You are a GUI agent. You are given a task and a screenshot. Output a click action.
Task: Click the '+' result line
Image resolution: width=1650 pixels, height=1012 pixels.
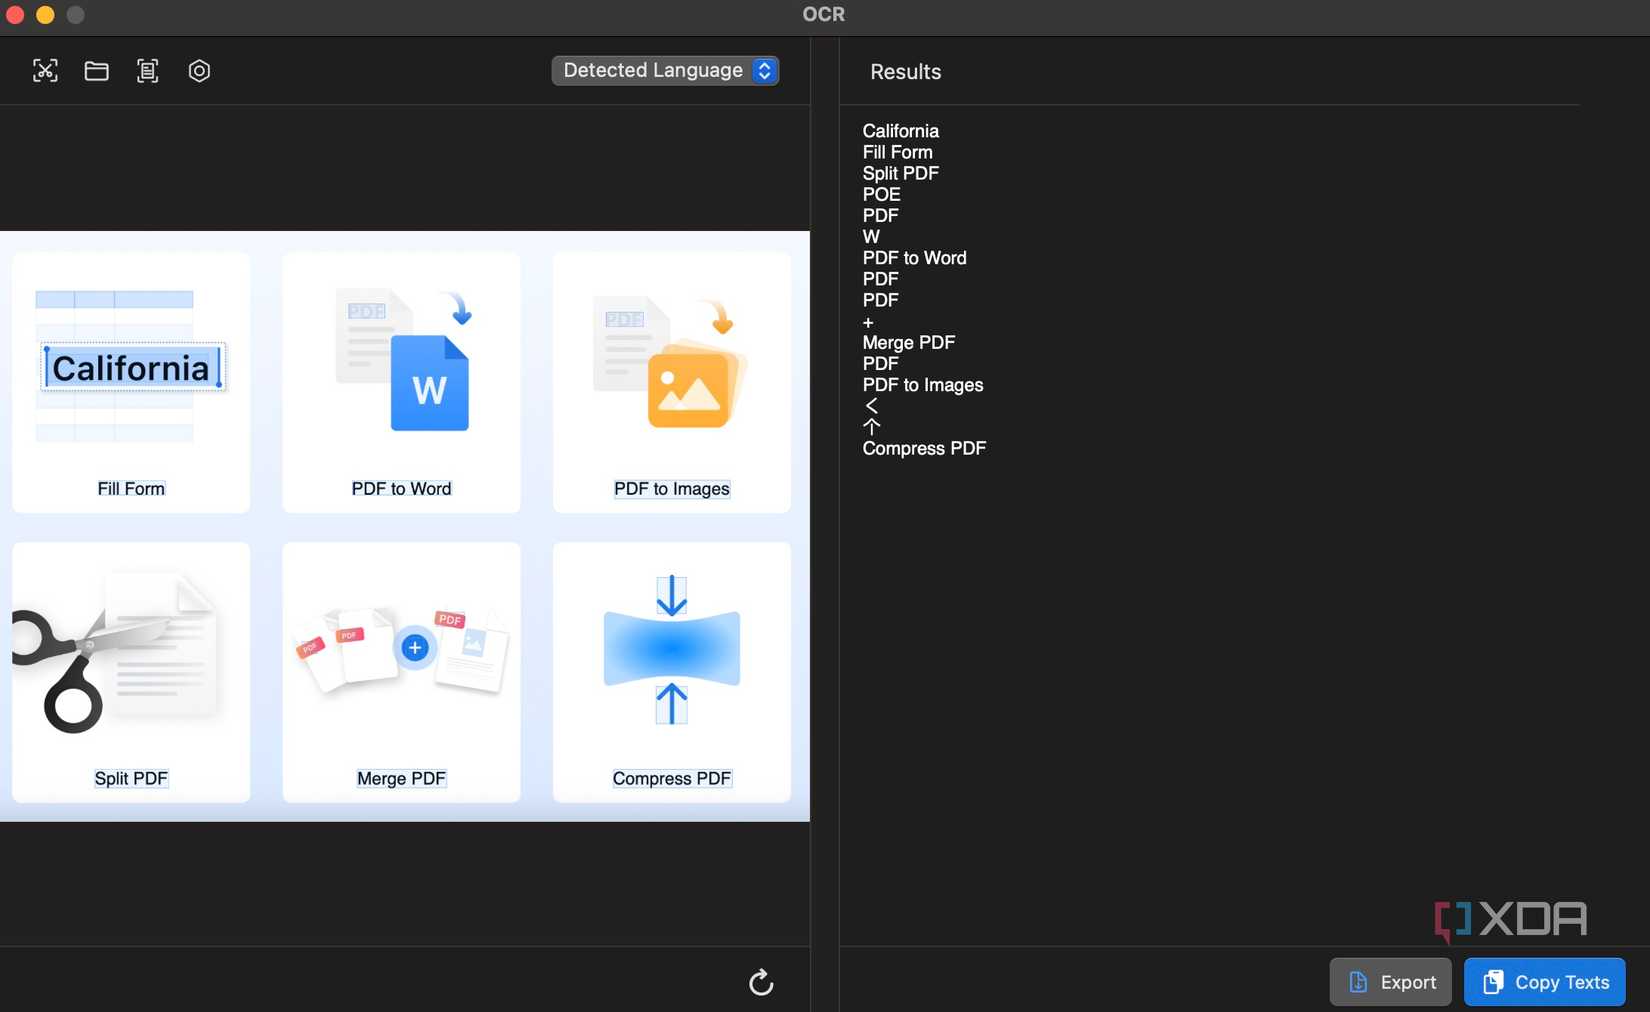point(868,322)
